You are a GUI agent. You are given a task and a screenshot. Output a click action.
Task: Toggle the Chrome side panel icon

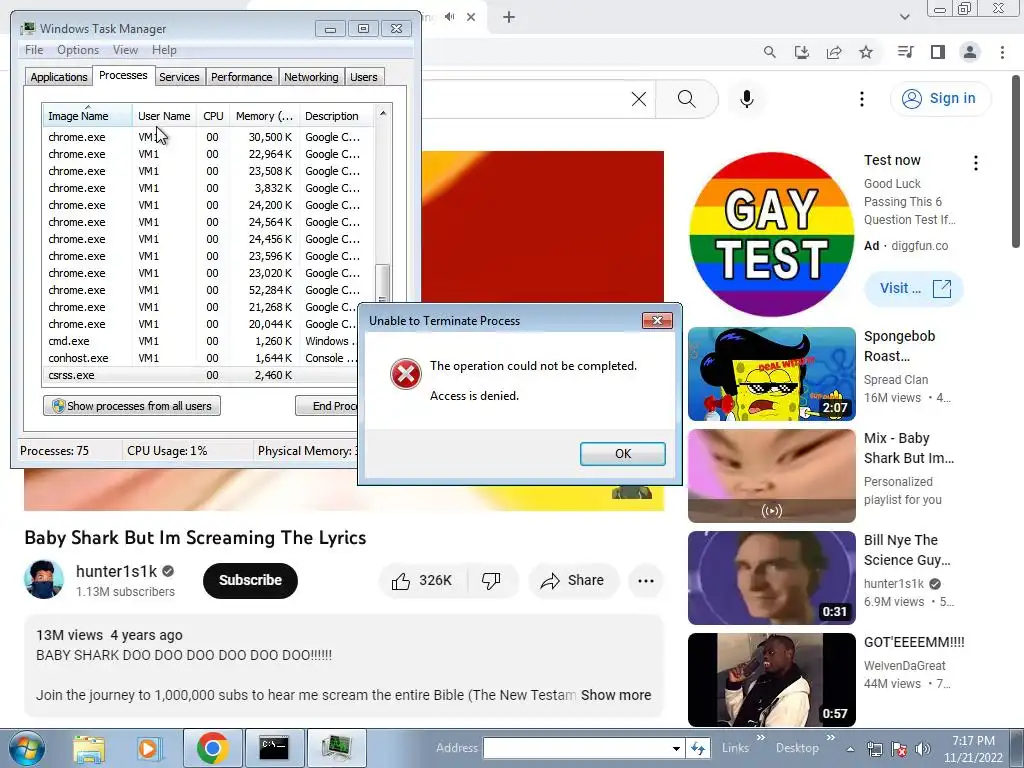pyautogui.click(x=938, y=52)
